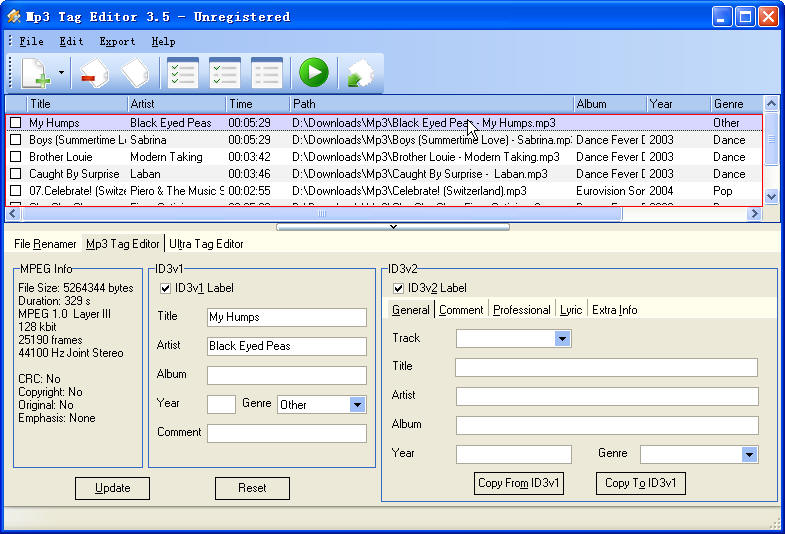The width and height of the screenshot is (785, 534).
Task: Click the ID3v2 Artist input field
Action: 607,396
